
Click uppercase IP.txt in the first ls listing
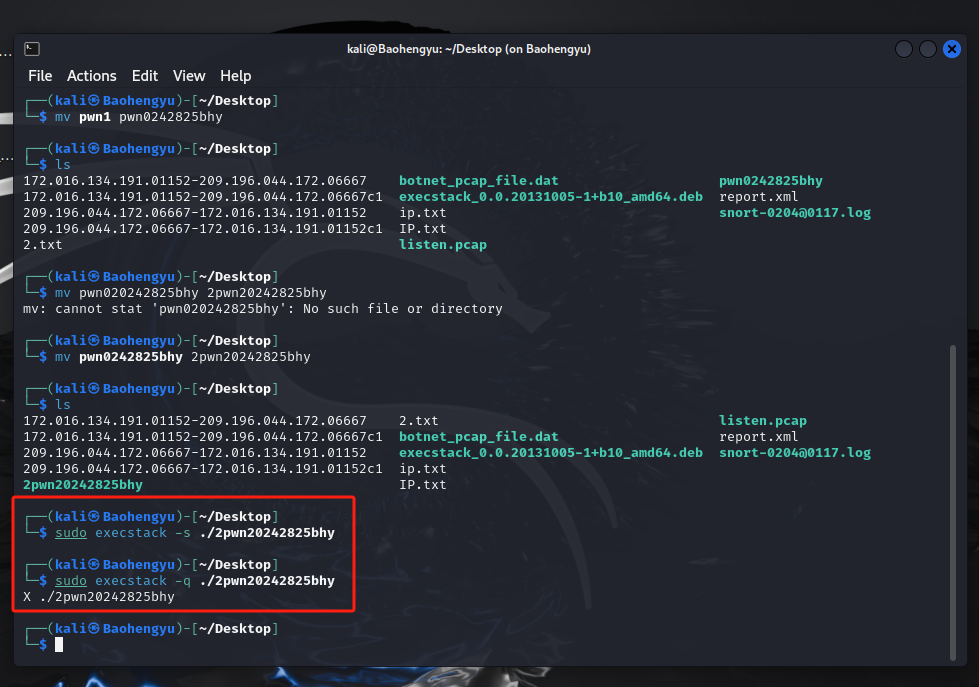click(x=423, y=229)
